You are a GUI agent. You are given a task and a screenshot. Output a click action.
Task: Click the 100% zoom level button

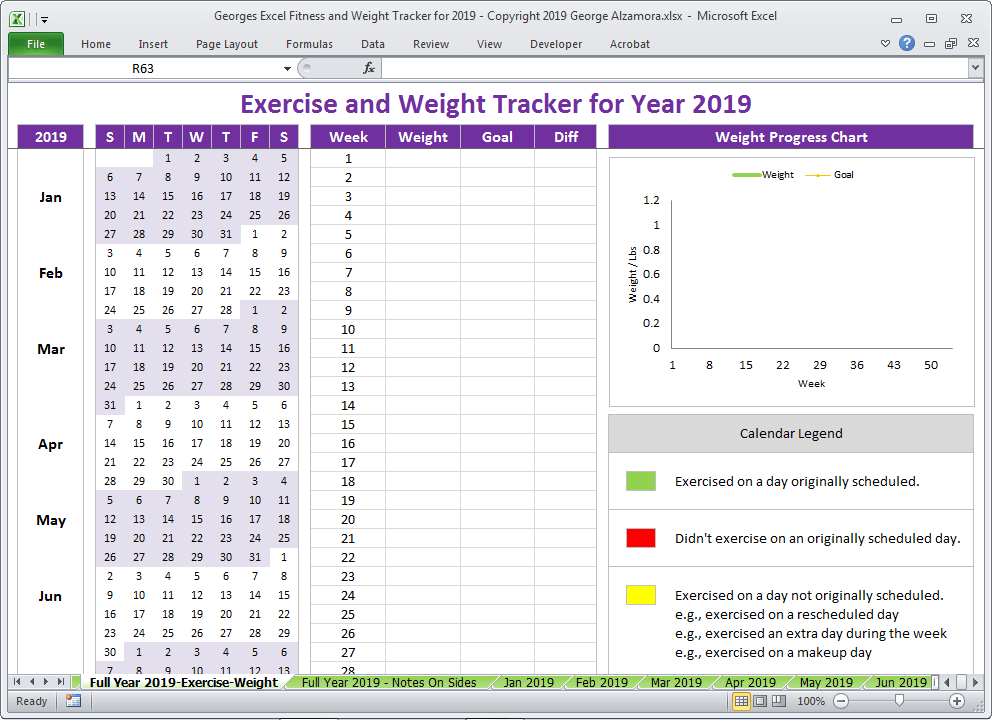click(x=810, y=701)
